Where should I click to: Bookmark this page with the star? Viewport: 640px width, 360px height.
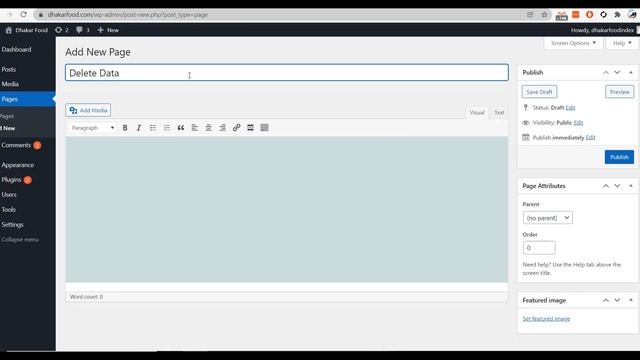coord(544,14)
